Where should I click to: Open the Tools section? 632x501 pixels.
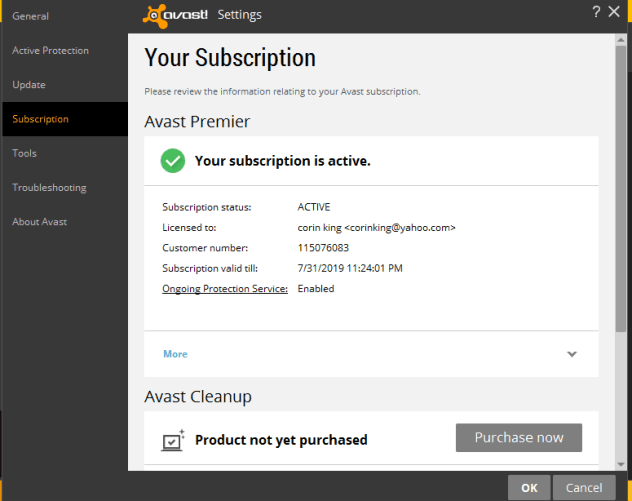[25, 153]
